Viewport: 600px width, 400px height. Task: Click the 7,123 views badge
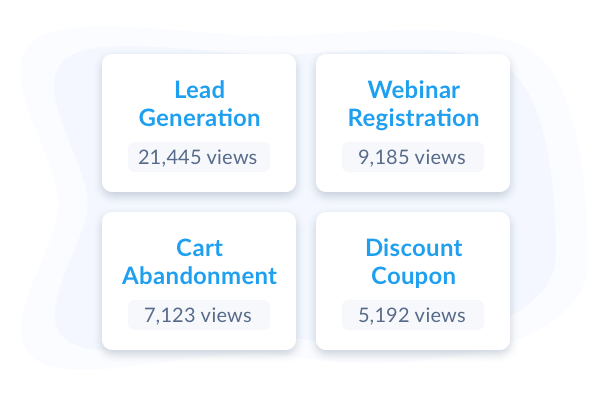point(199,315)
